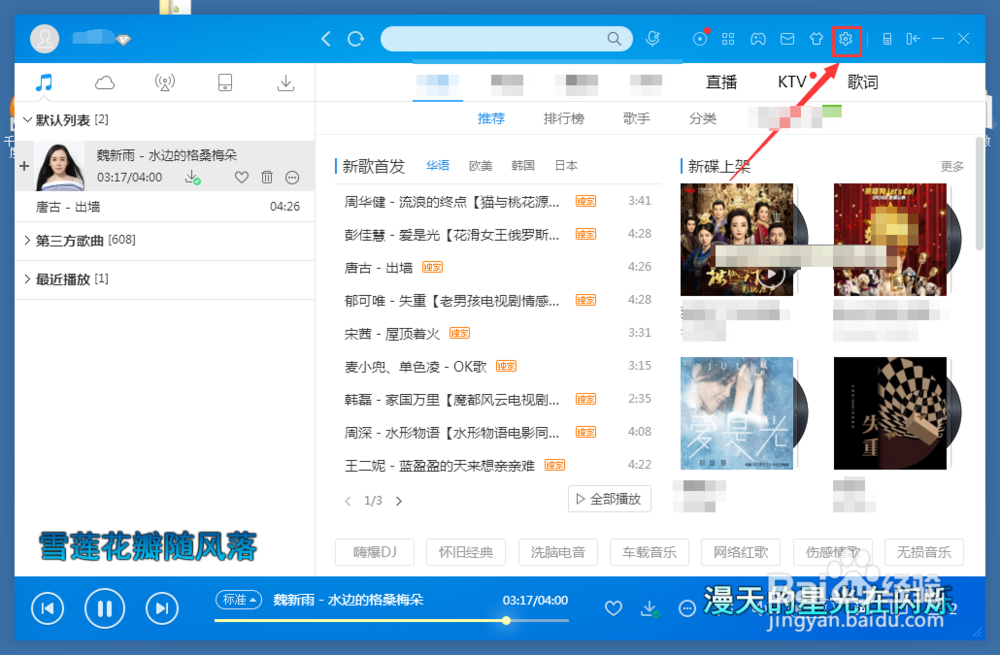Open the messages envelope icon
Screen dimensions: 1000x655
[x=788, y=40]
